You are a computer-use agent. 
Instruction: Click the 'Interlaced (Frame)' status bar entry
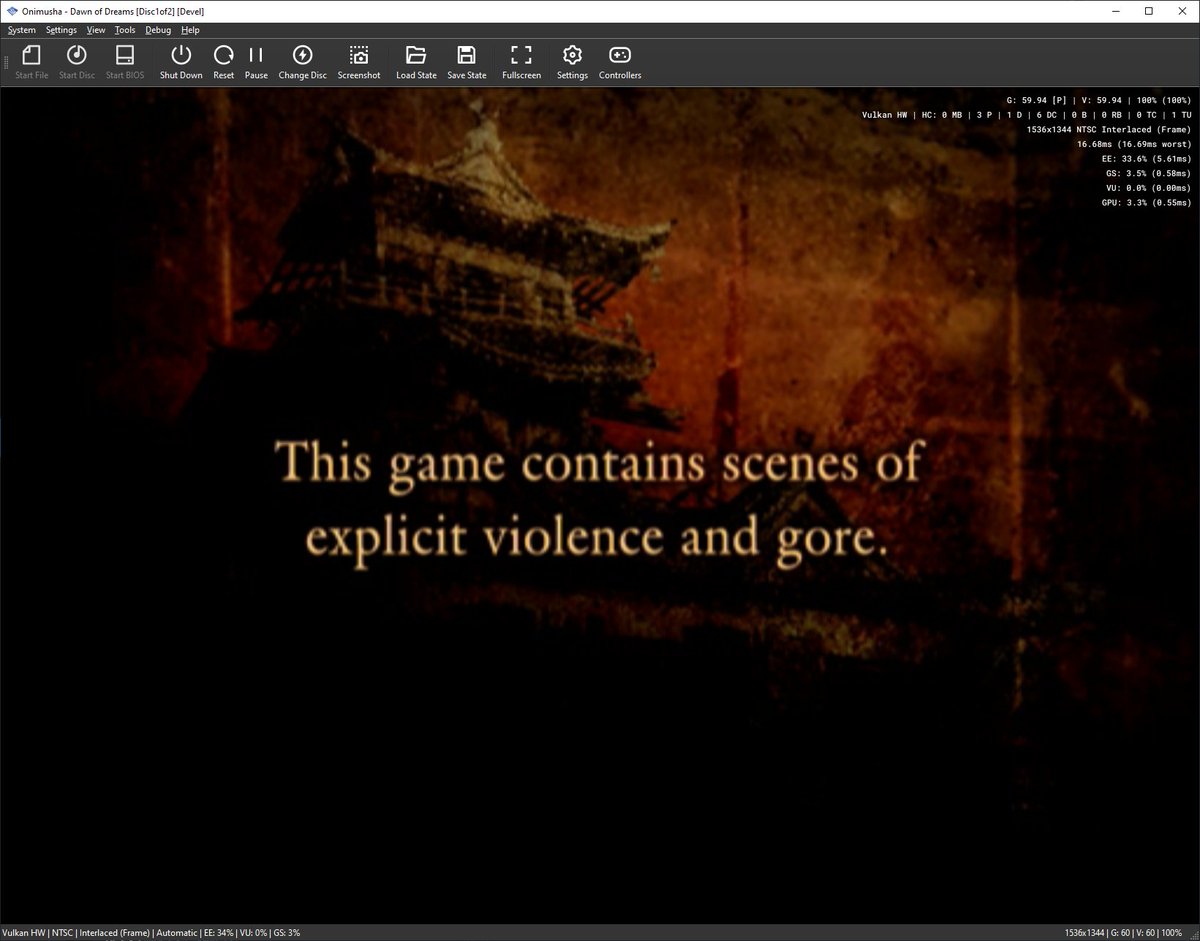coord(116,933)
